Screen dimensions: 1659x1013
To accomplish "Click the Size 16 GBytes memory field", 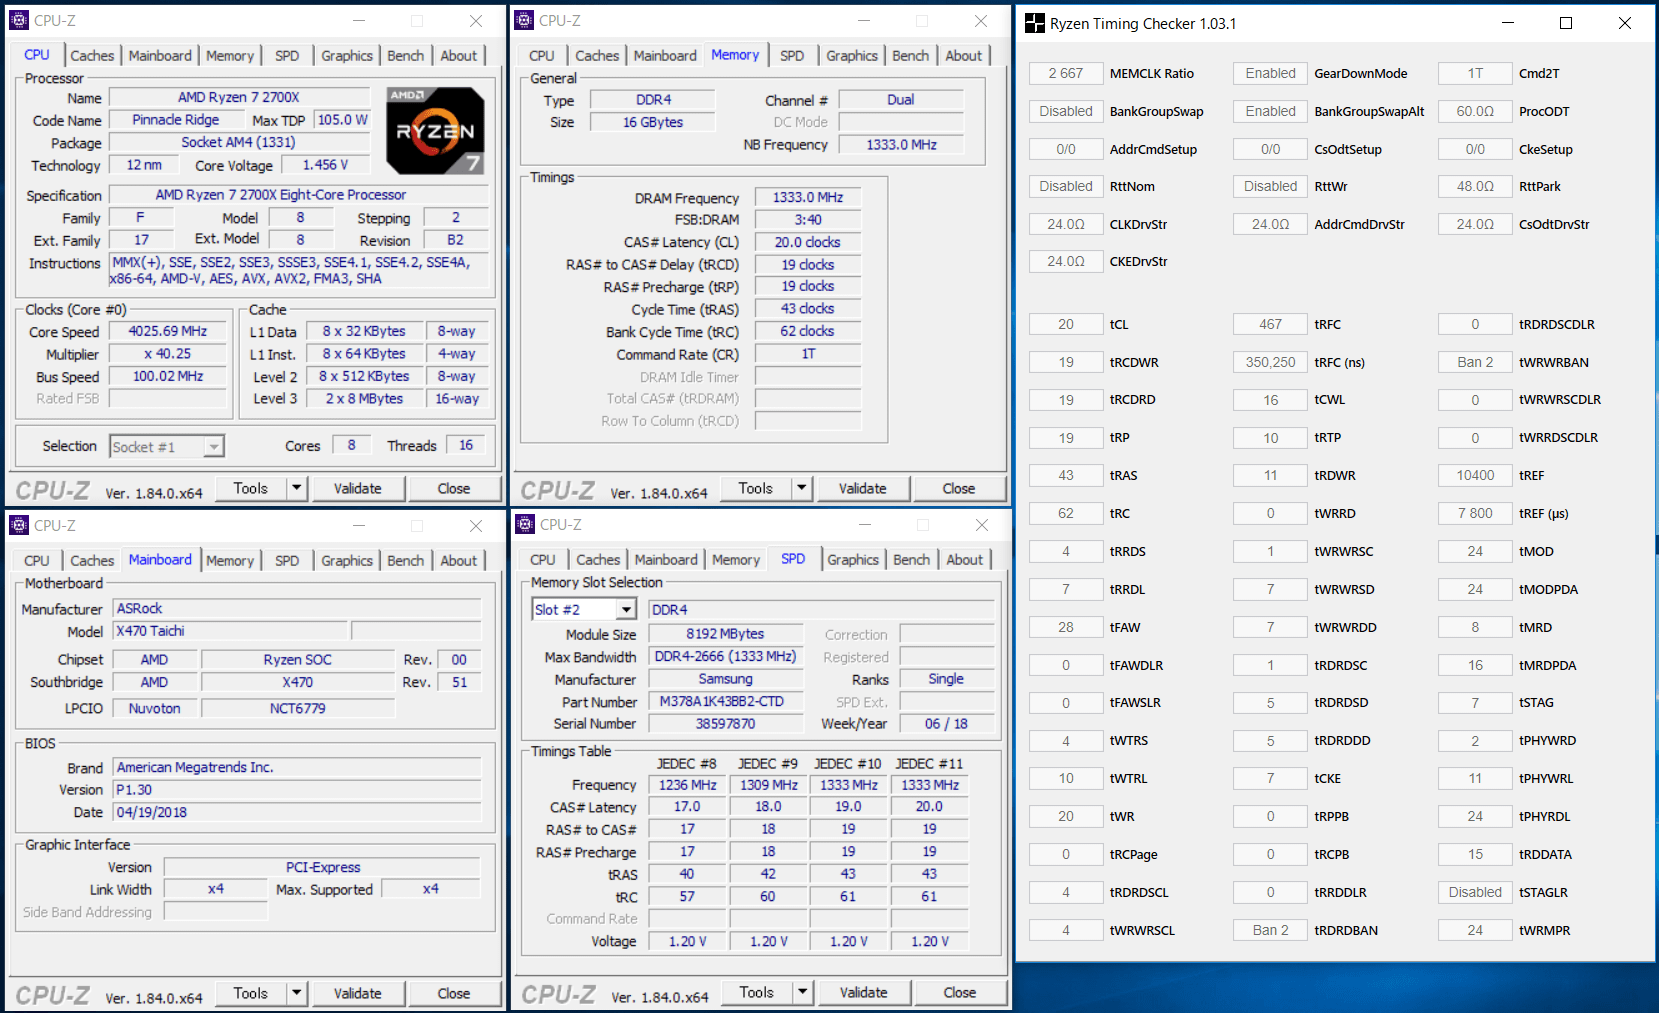I will tap(653, 122).
